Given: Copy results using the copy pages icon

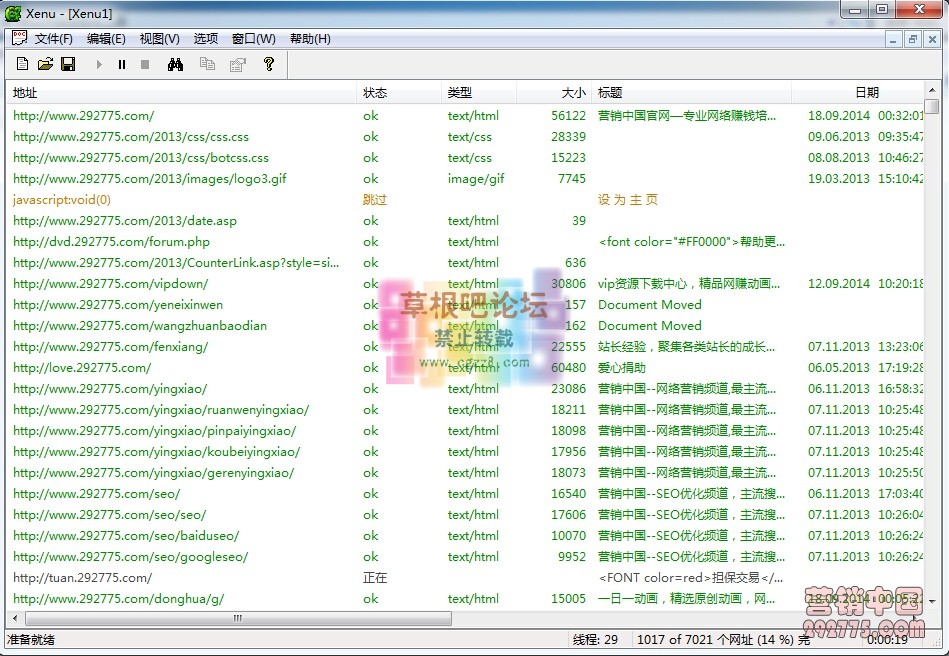Looking at the screenshot, I should pos(209,63).
